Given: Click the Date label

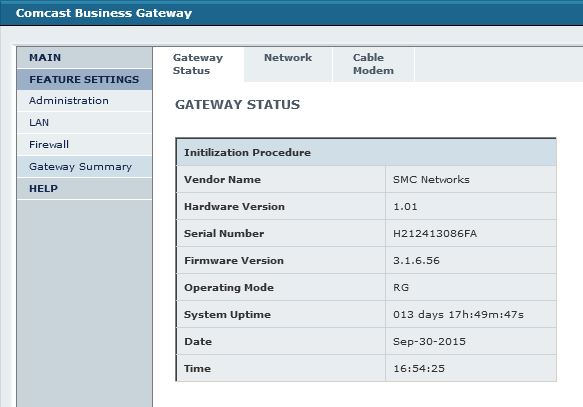Looking at the screenshot, I should pyautogui.click(x=198, y=342).
